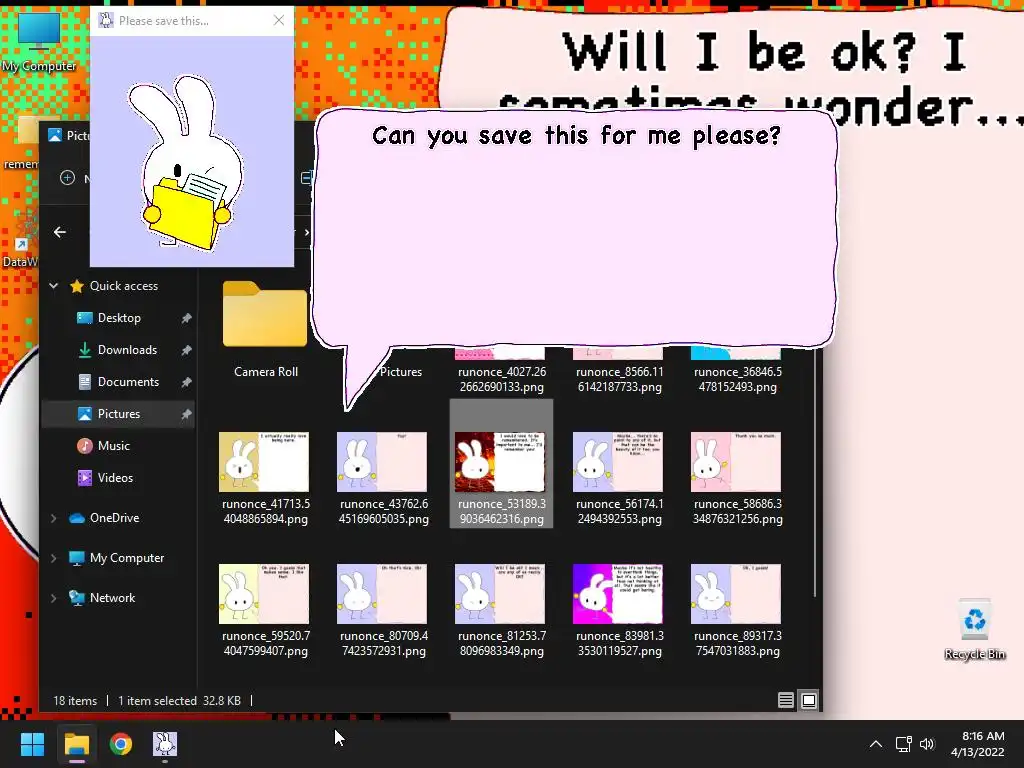Open the taskbar clock and date
This screenshot has height=768, width=1024.
[x=978, y=744]
